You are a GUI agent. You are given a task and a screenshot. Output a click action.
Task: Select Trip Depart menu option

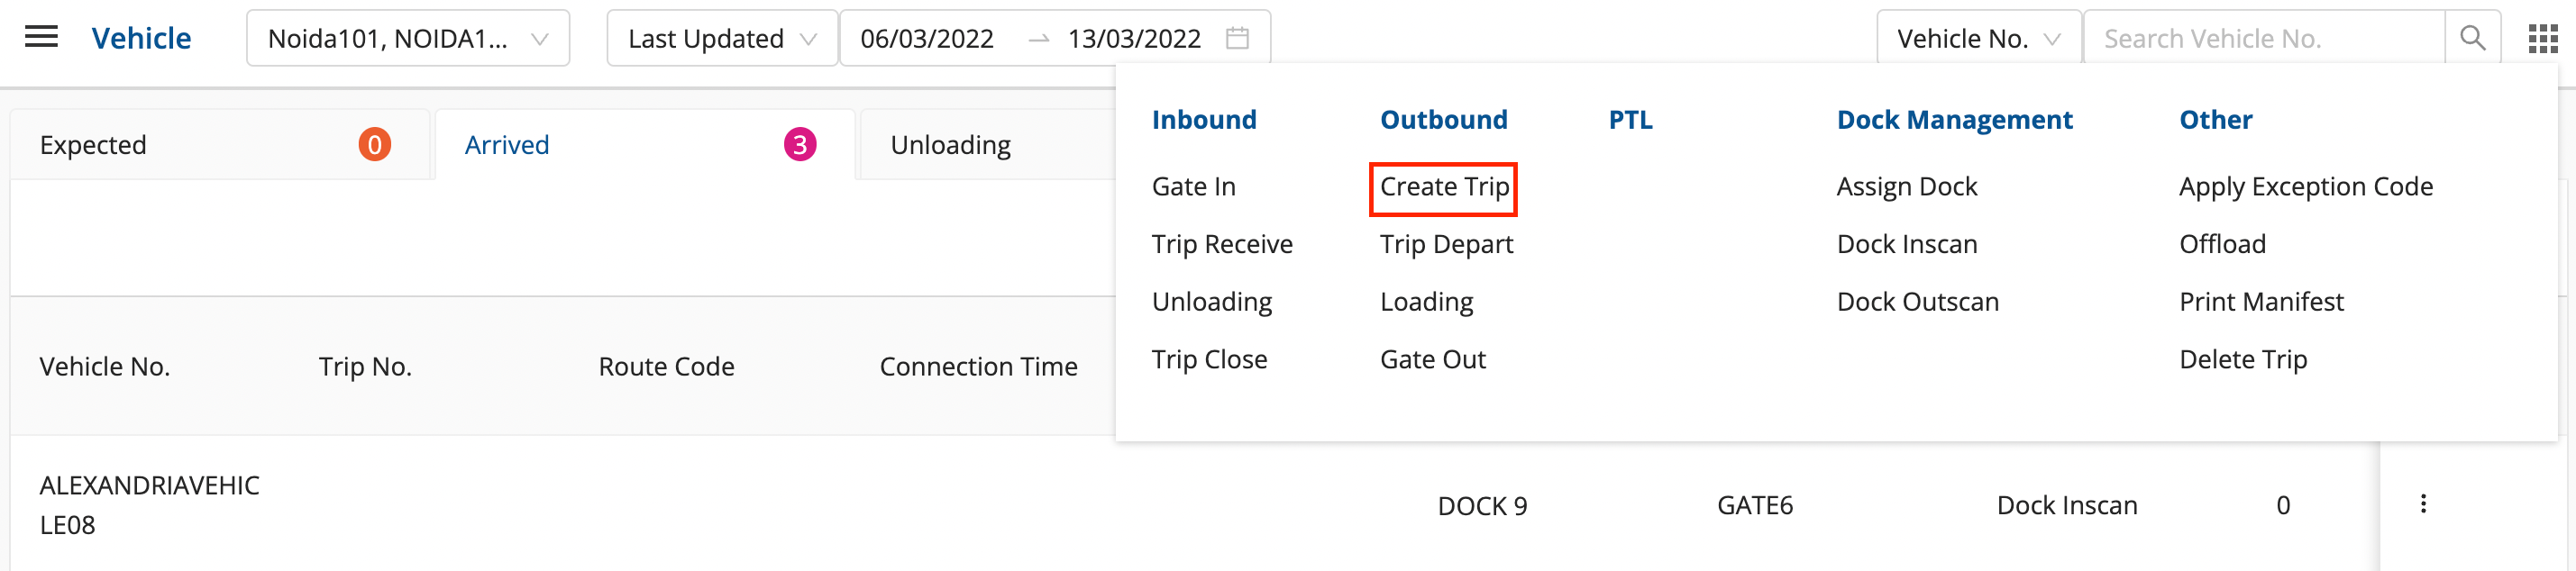click(x=1446, y=244)
